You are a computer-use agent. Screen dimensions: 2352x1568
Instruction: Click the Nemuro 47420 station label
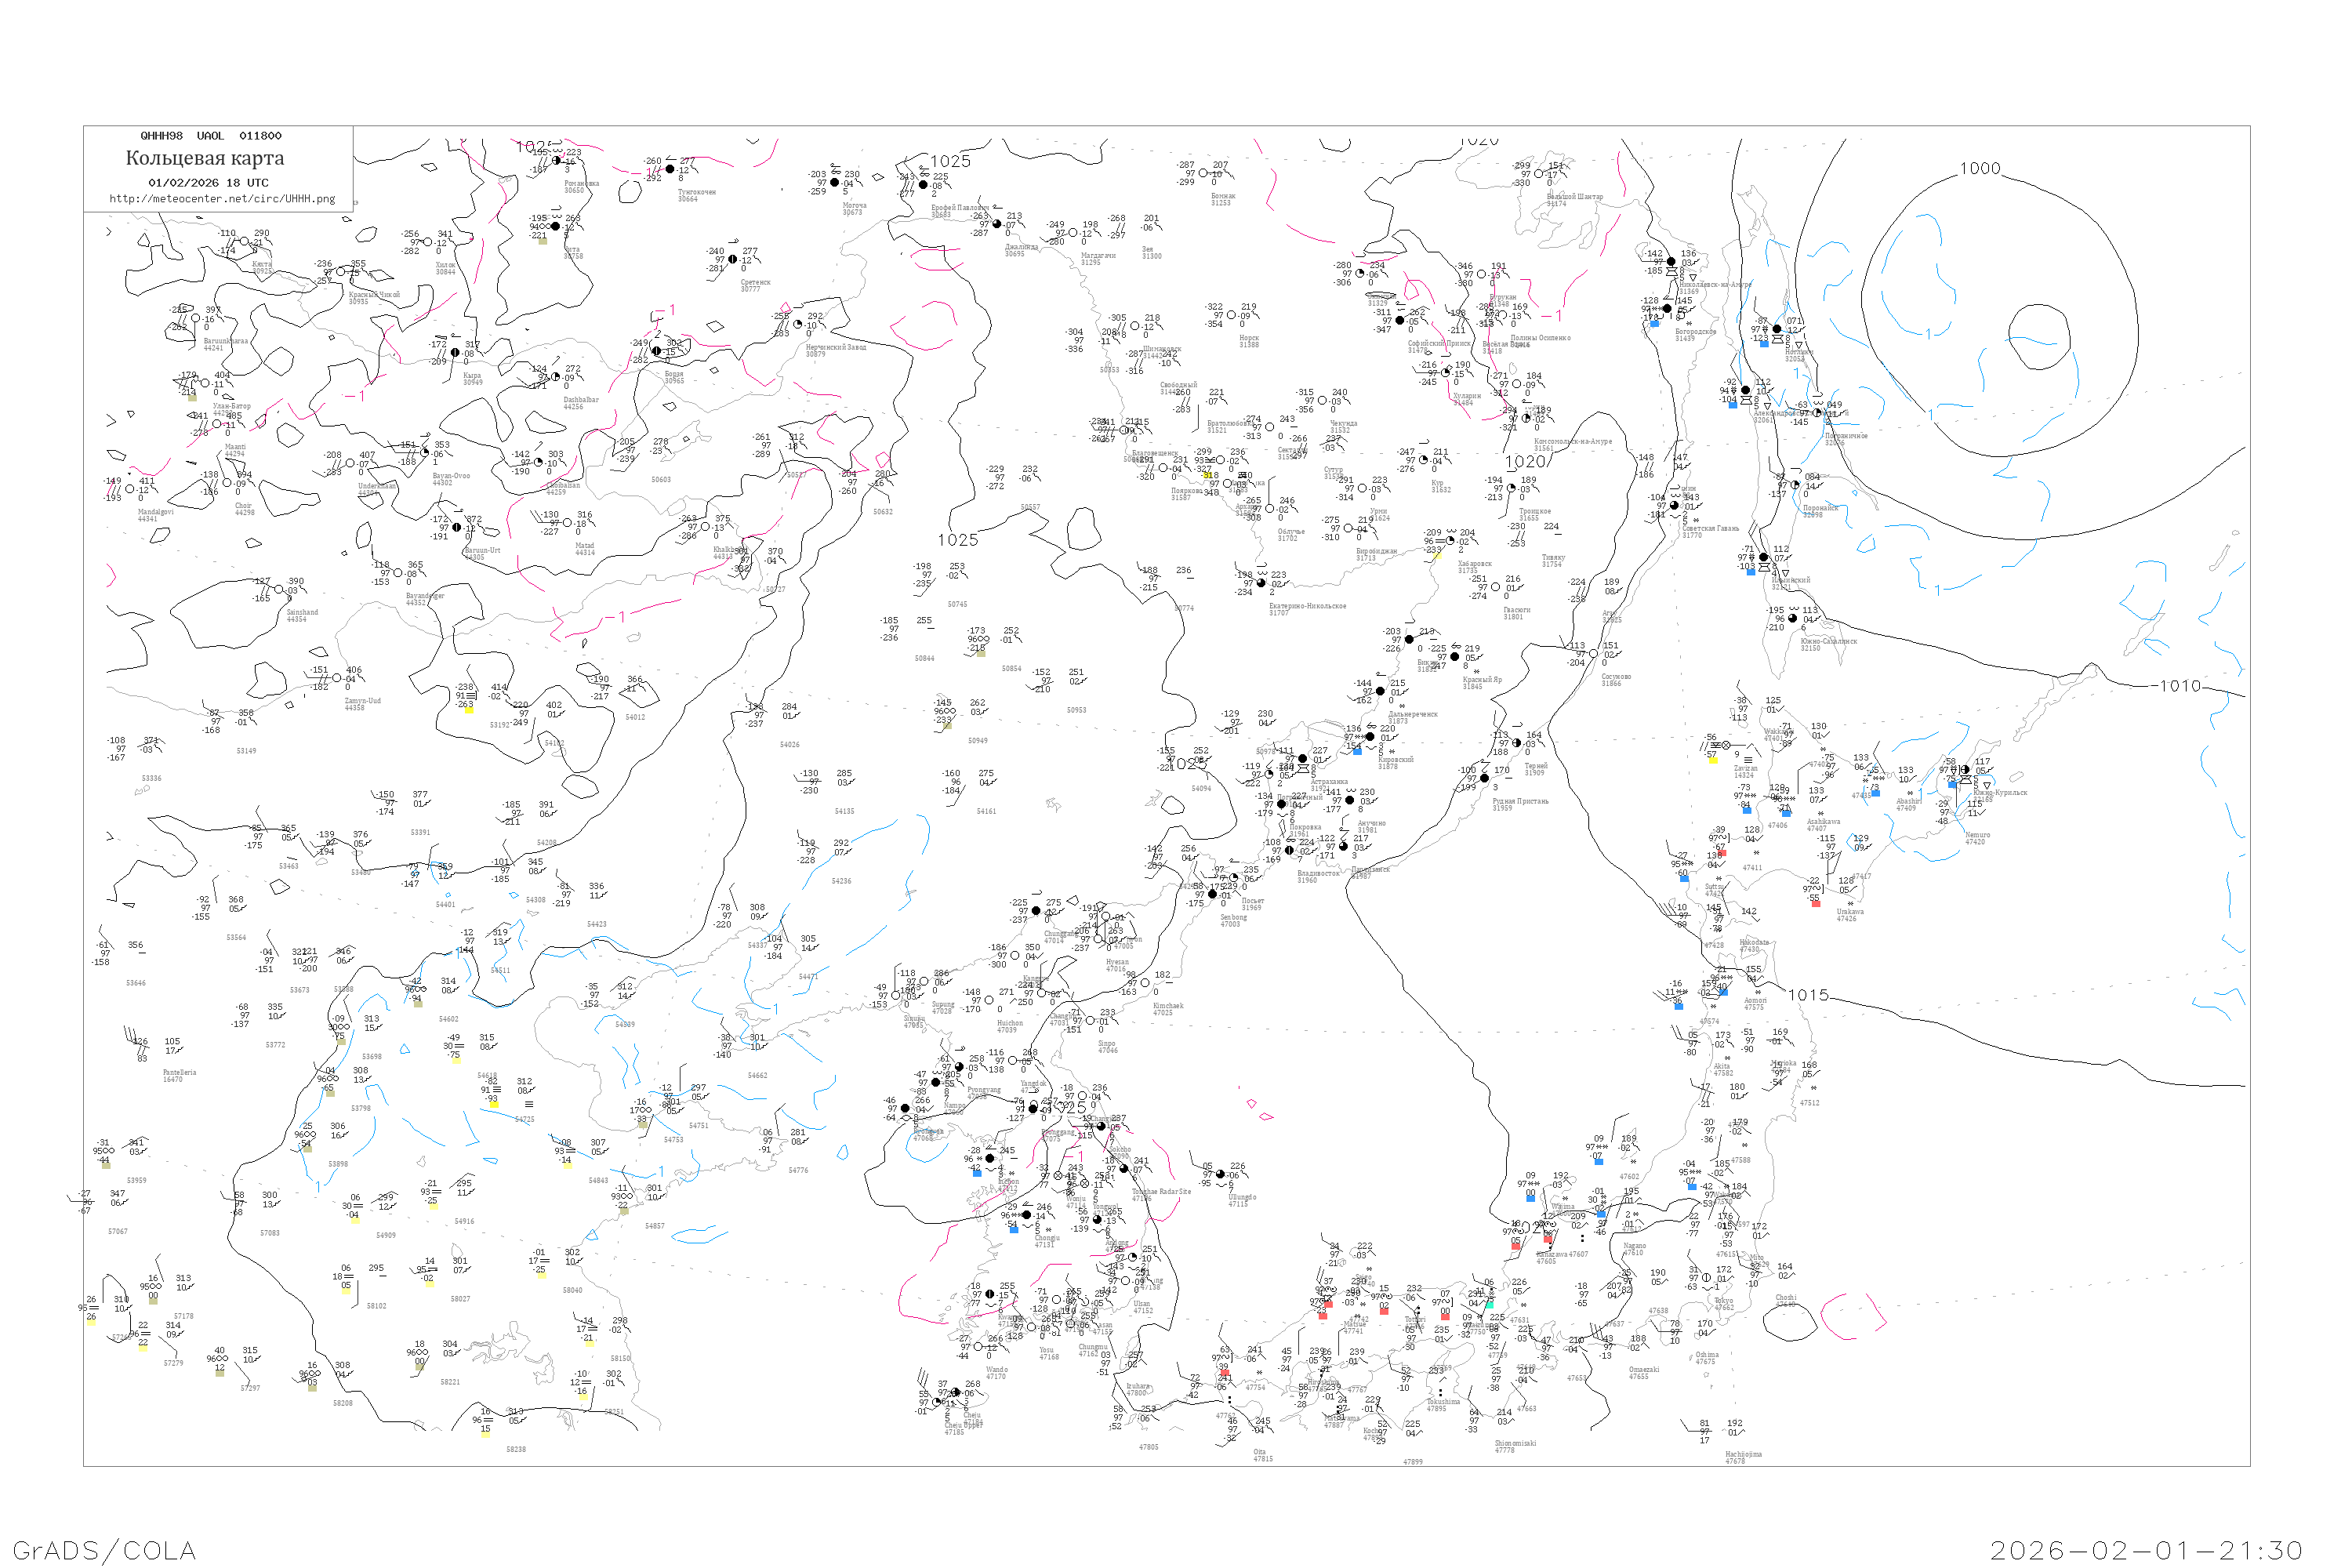click(1977, 838)
